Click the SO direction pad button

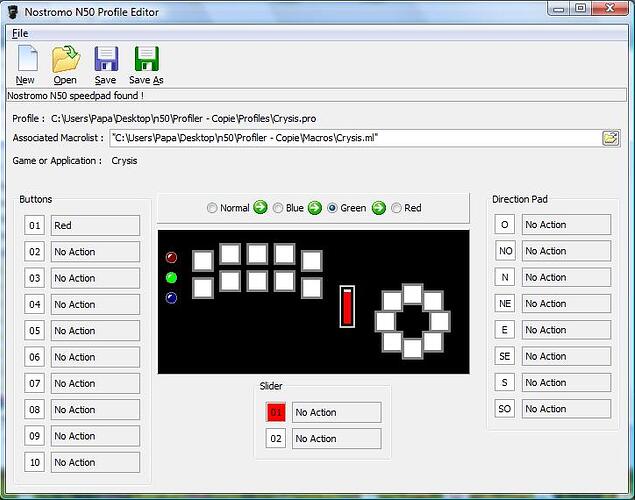(x=506, y=409)
